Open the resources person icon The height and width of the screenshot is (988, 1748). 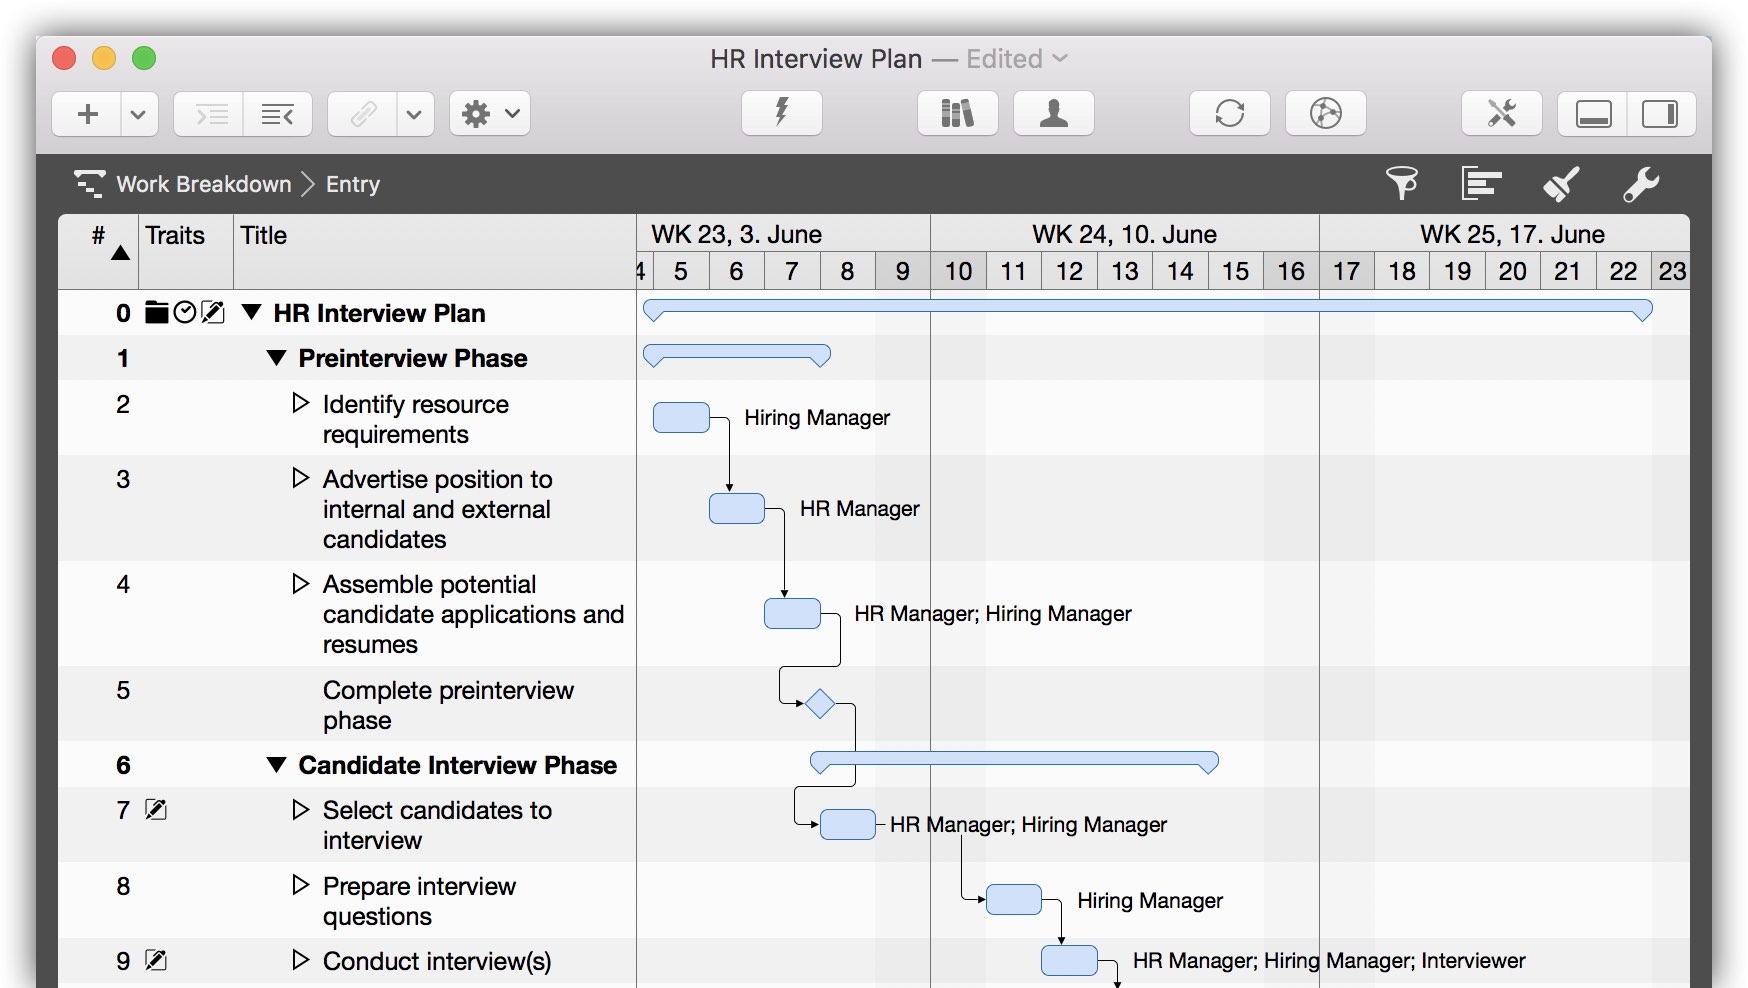pyautogui.click(x=1053, y=113)
